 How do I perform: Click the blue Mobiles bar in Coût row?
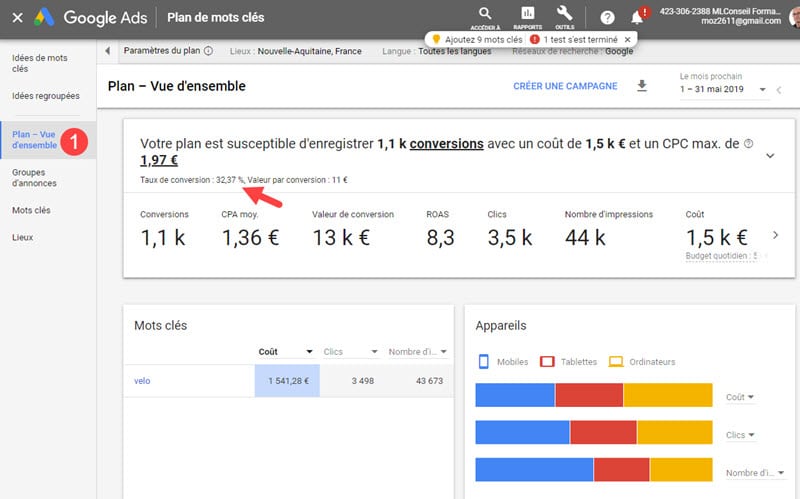tap(514, 394)
